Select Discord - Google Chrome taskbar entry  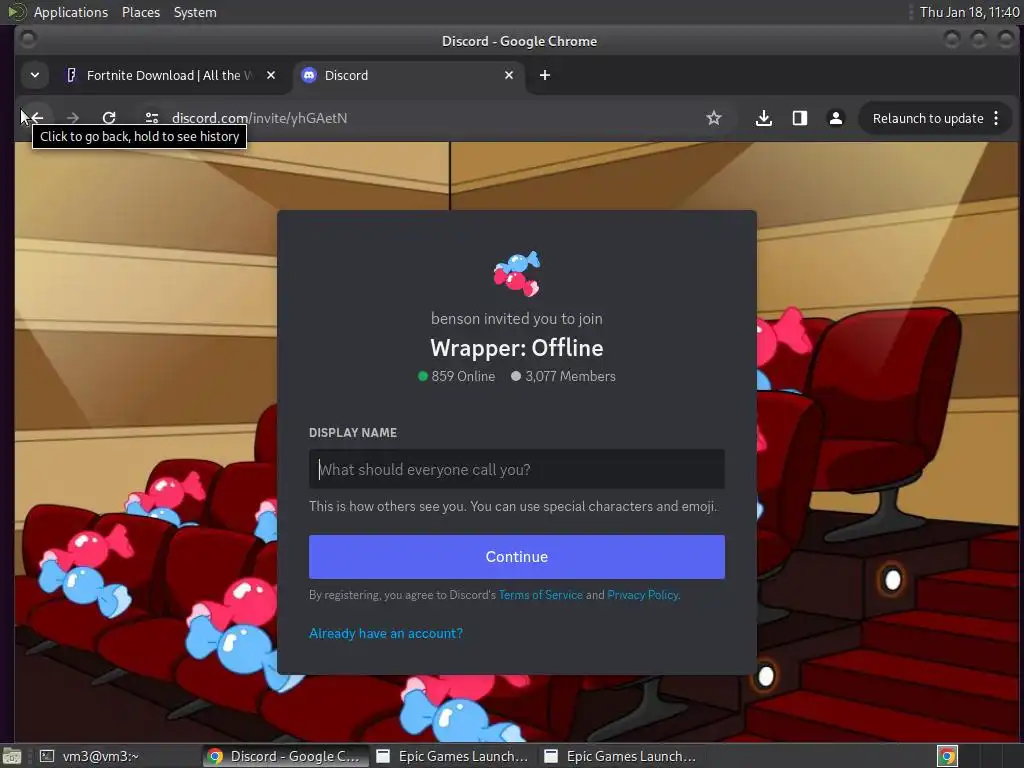285,756
